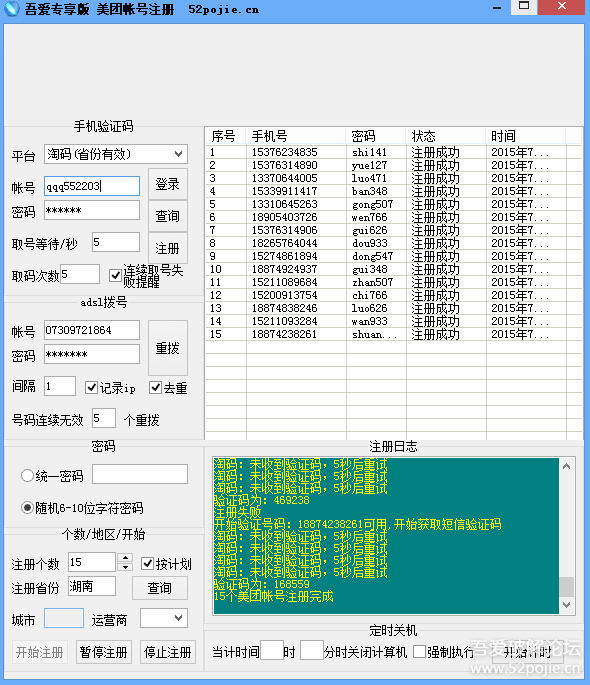Click the 序号 column header
The height and width of the screenshot is (685, 590).
tap(225, 136)
